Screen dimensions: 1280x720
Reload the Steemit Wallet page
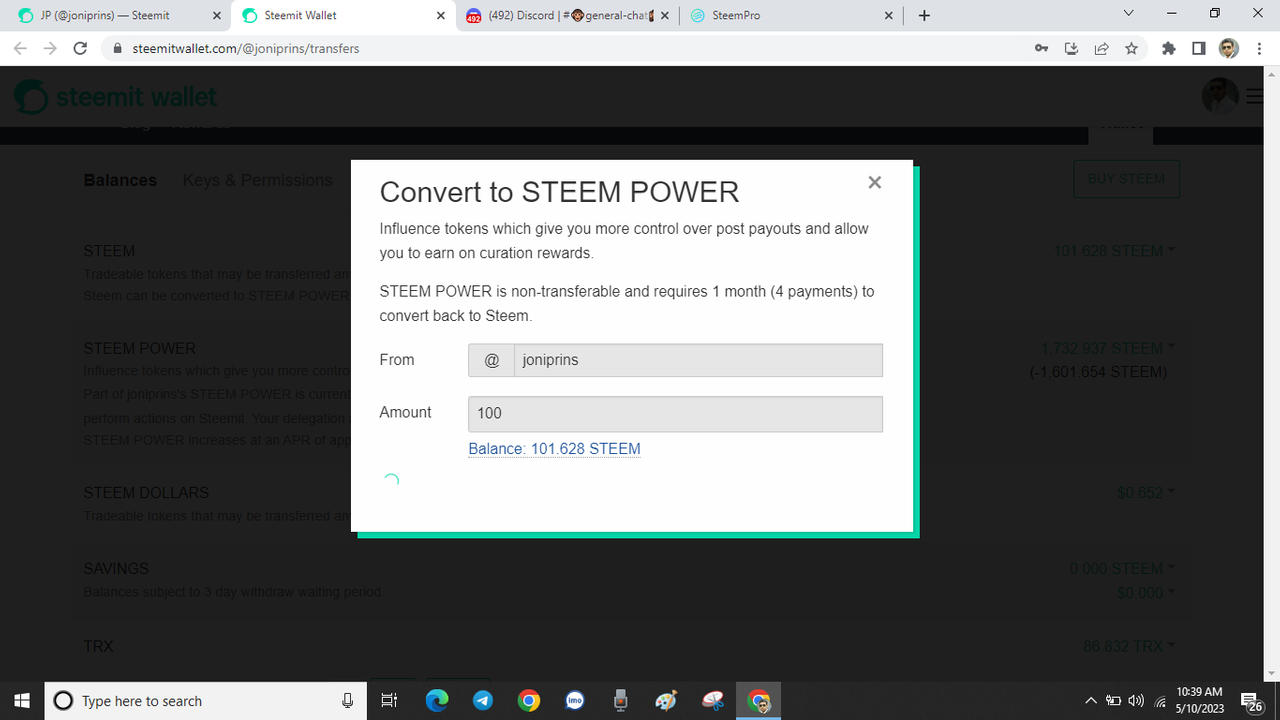pos(81,48)
